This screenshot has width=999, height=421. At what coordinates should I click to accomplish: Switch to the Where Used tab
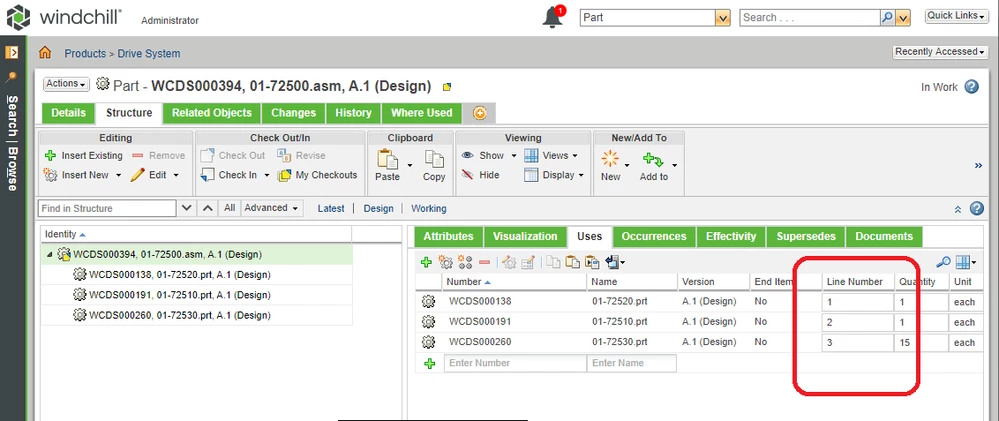point(422,113)
